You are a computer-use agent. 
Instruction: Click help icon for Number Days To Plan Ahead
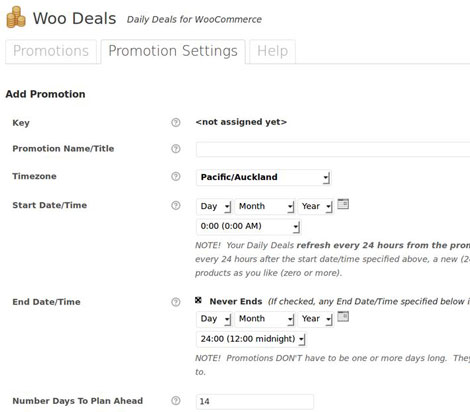pos(176,401)
